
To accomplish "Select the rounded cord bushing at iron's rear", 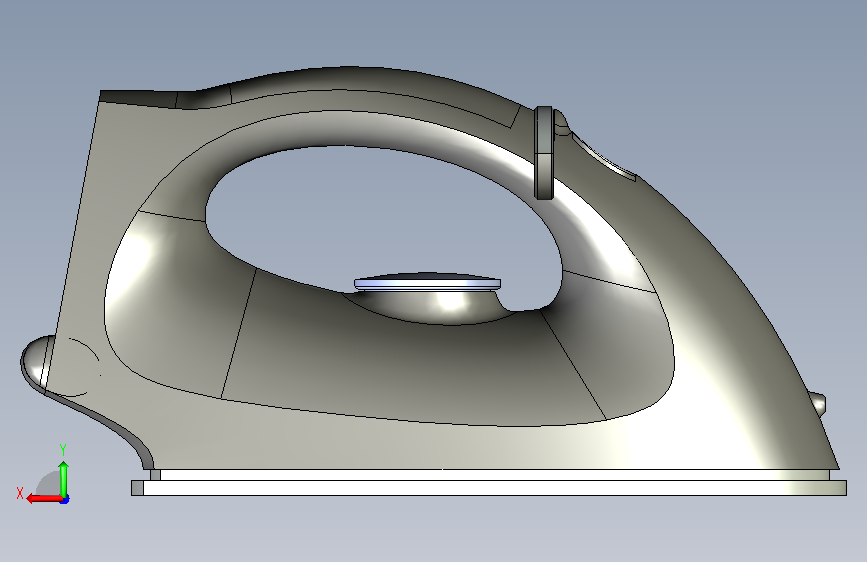I will pyautogui.click(x=38, y=362).
